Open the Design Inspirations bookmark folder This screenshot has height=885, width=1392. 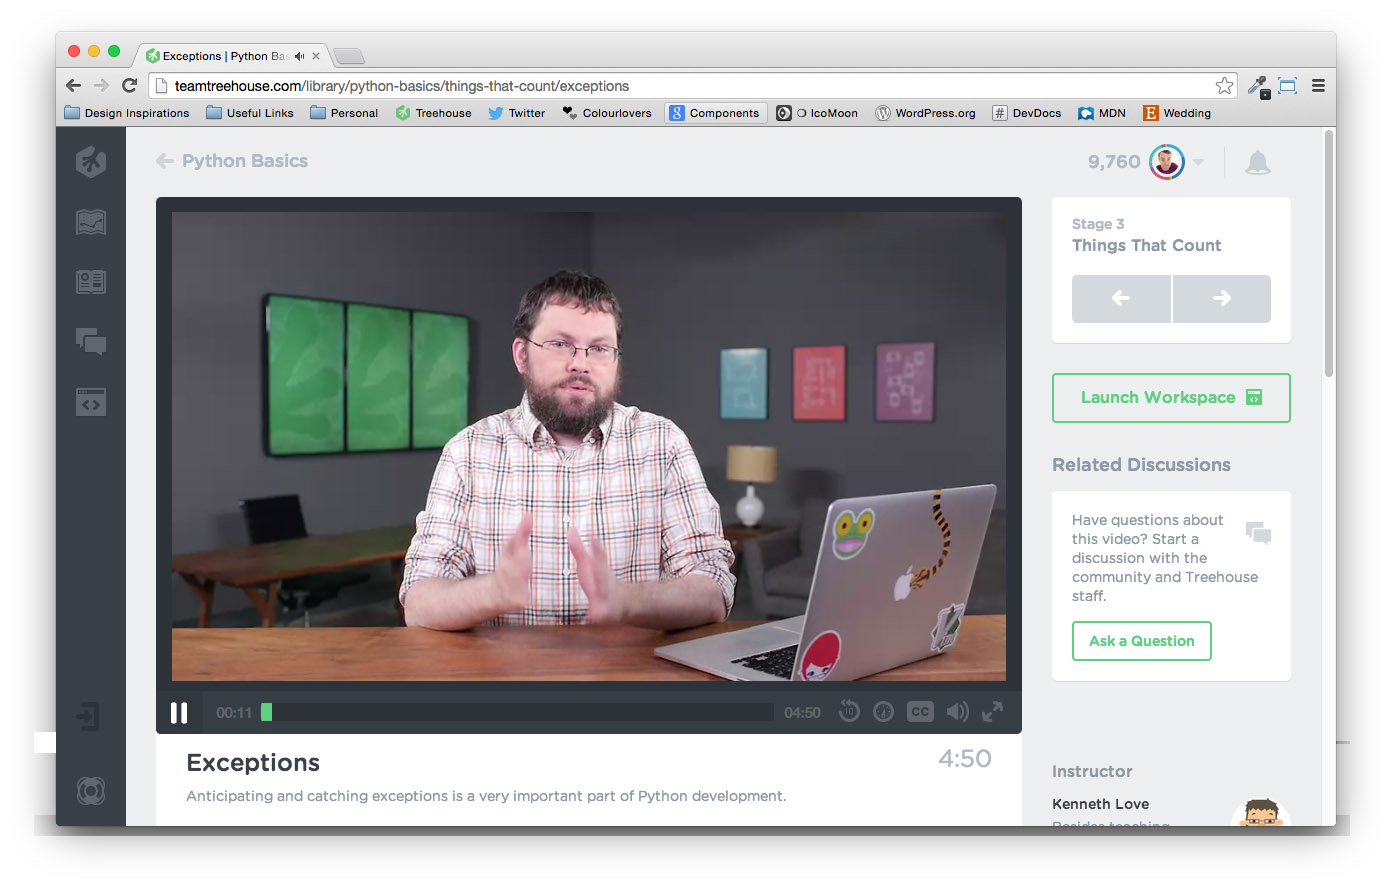coord(127,113)
